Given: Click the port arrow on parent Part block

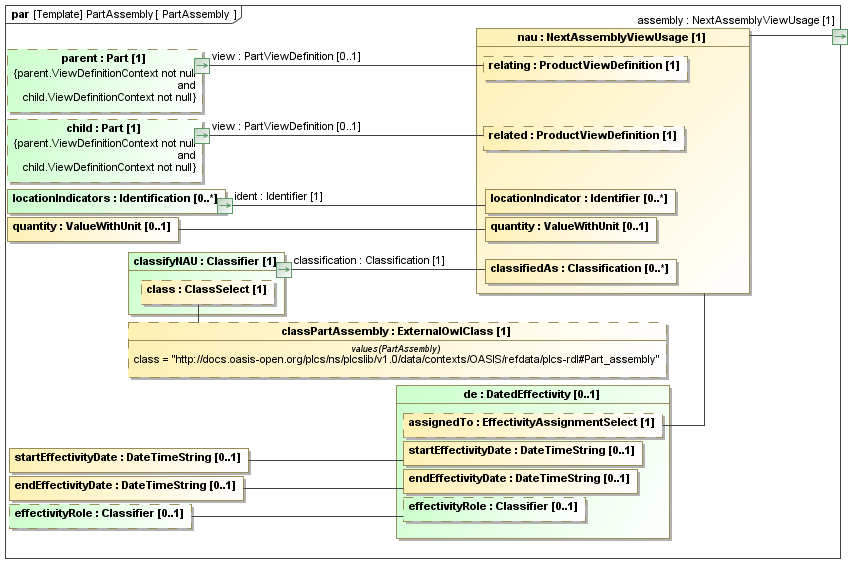Looking at the screenshot, I should [201, 66].
